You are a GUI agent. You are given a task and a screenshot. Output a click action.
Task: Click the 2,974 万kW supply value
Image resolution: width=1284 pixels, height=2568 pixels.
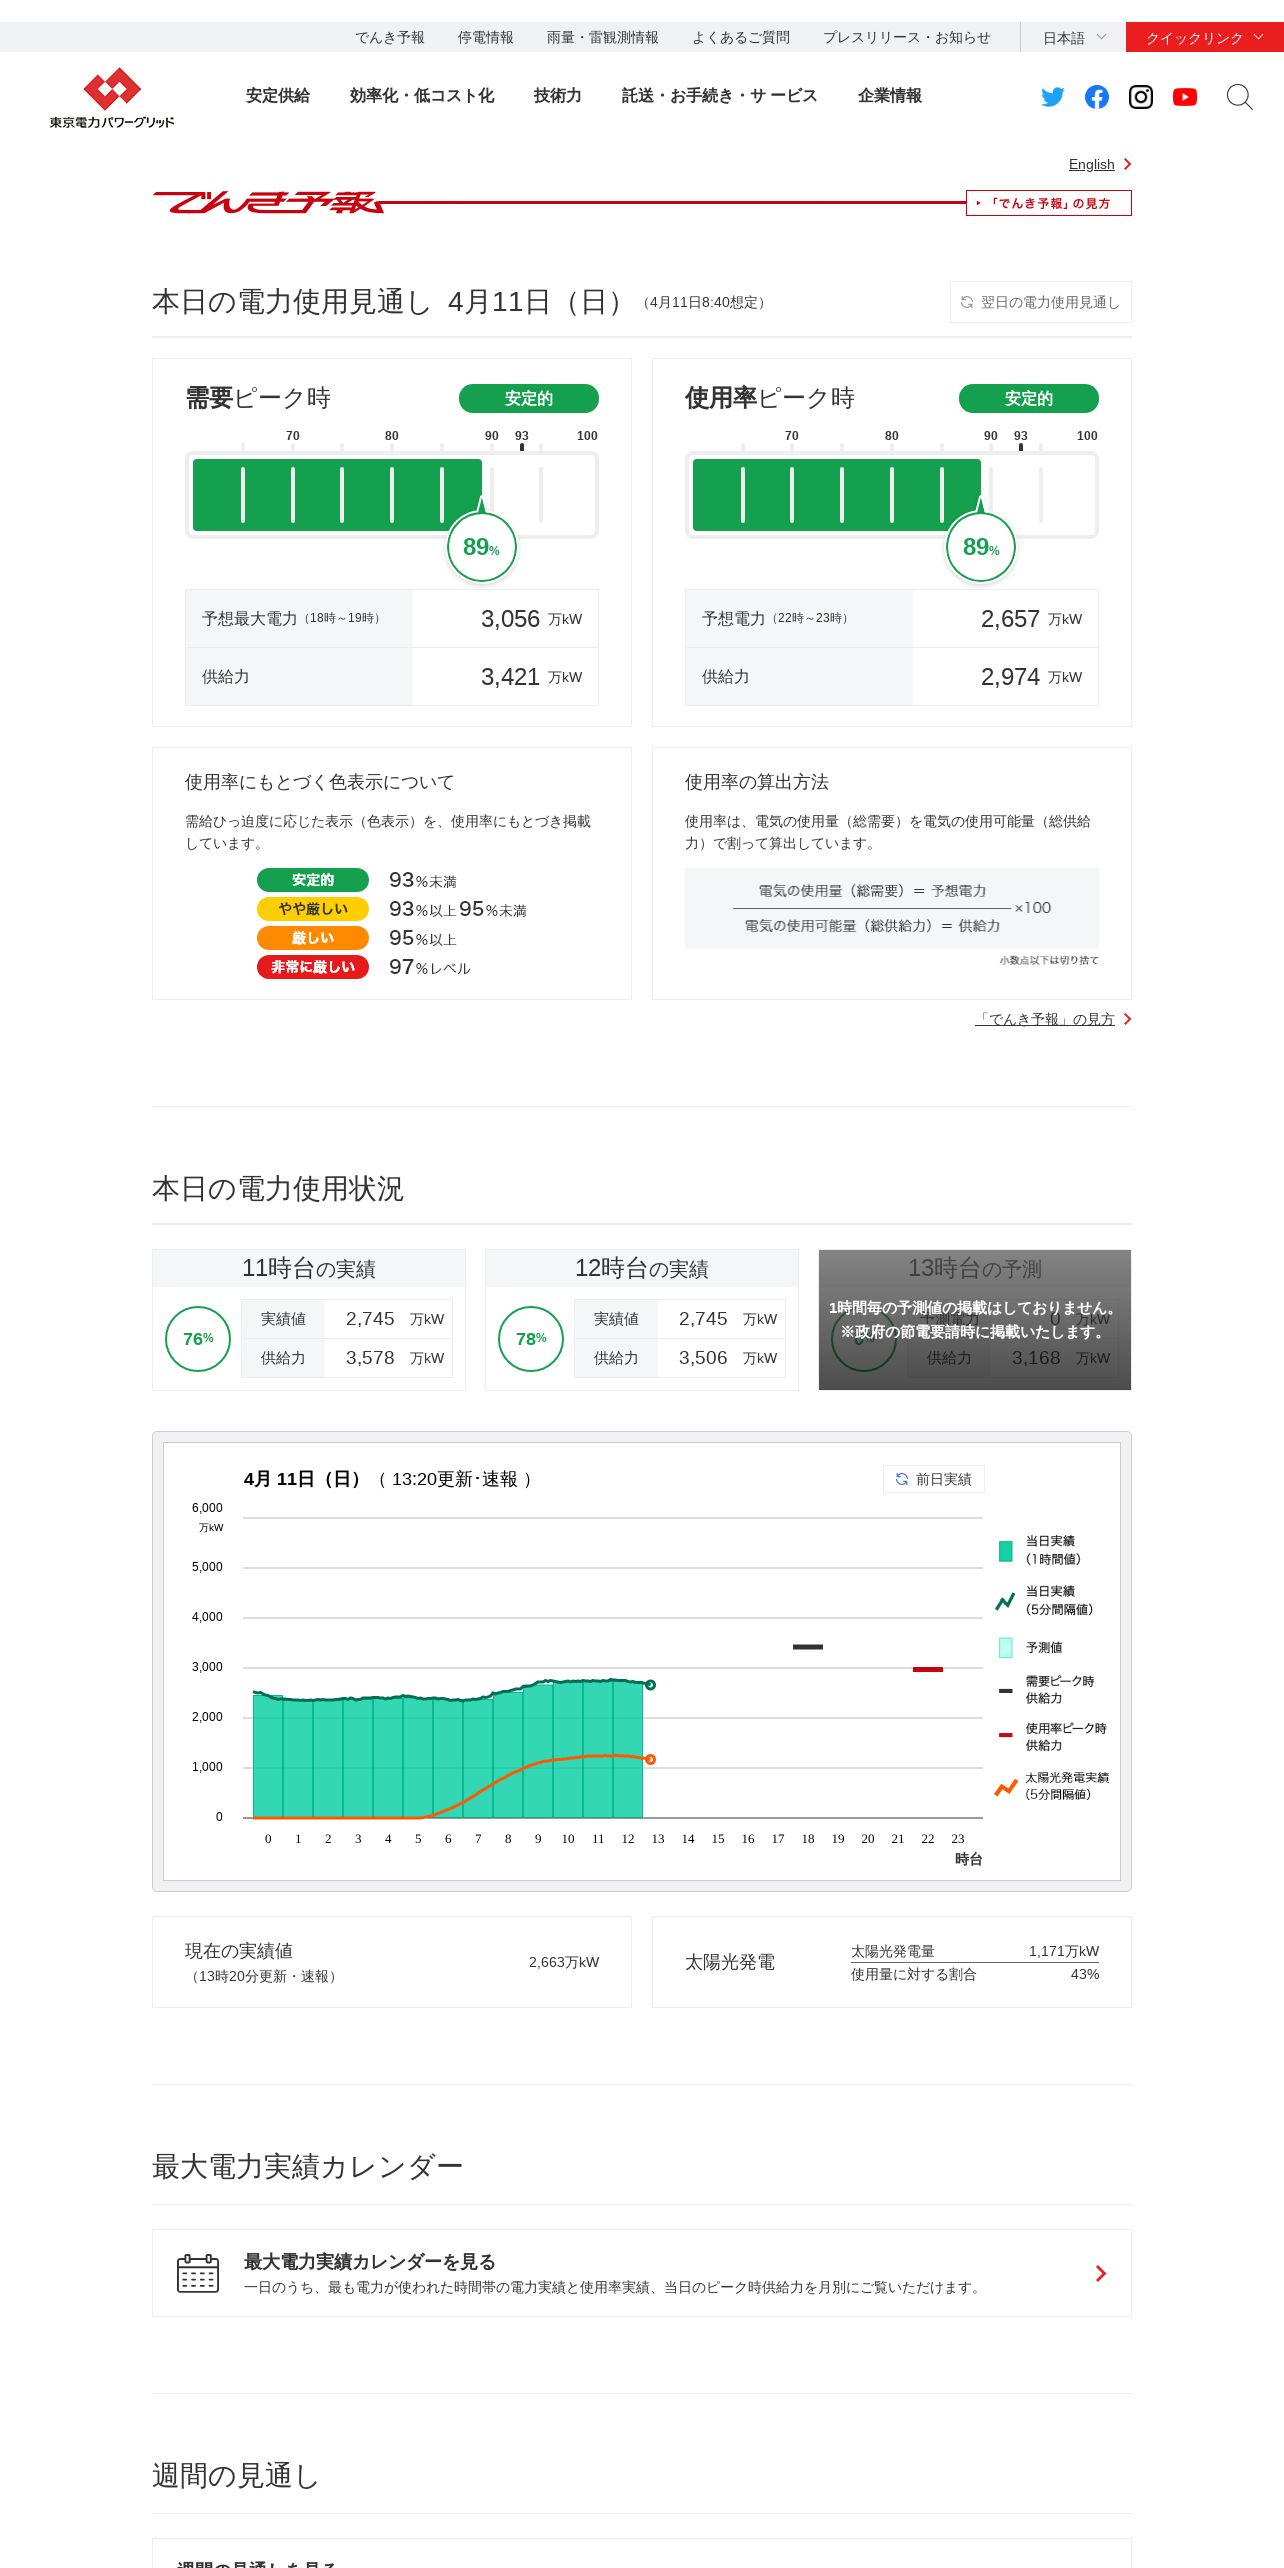point(1031,677)
